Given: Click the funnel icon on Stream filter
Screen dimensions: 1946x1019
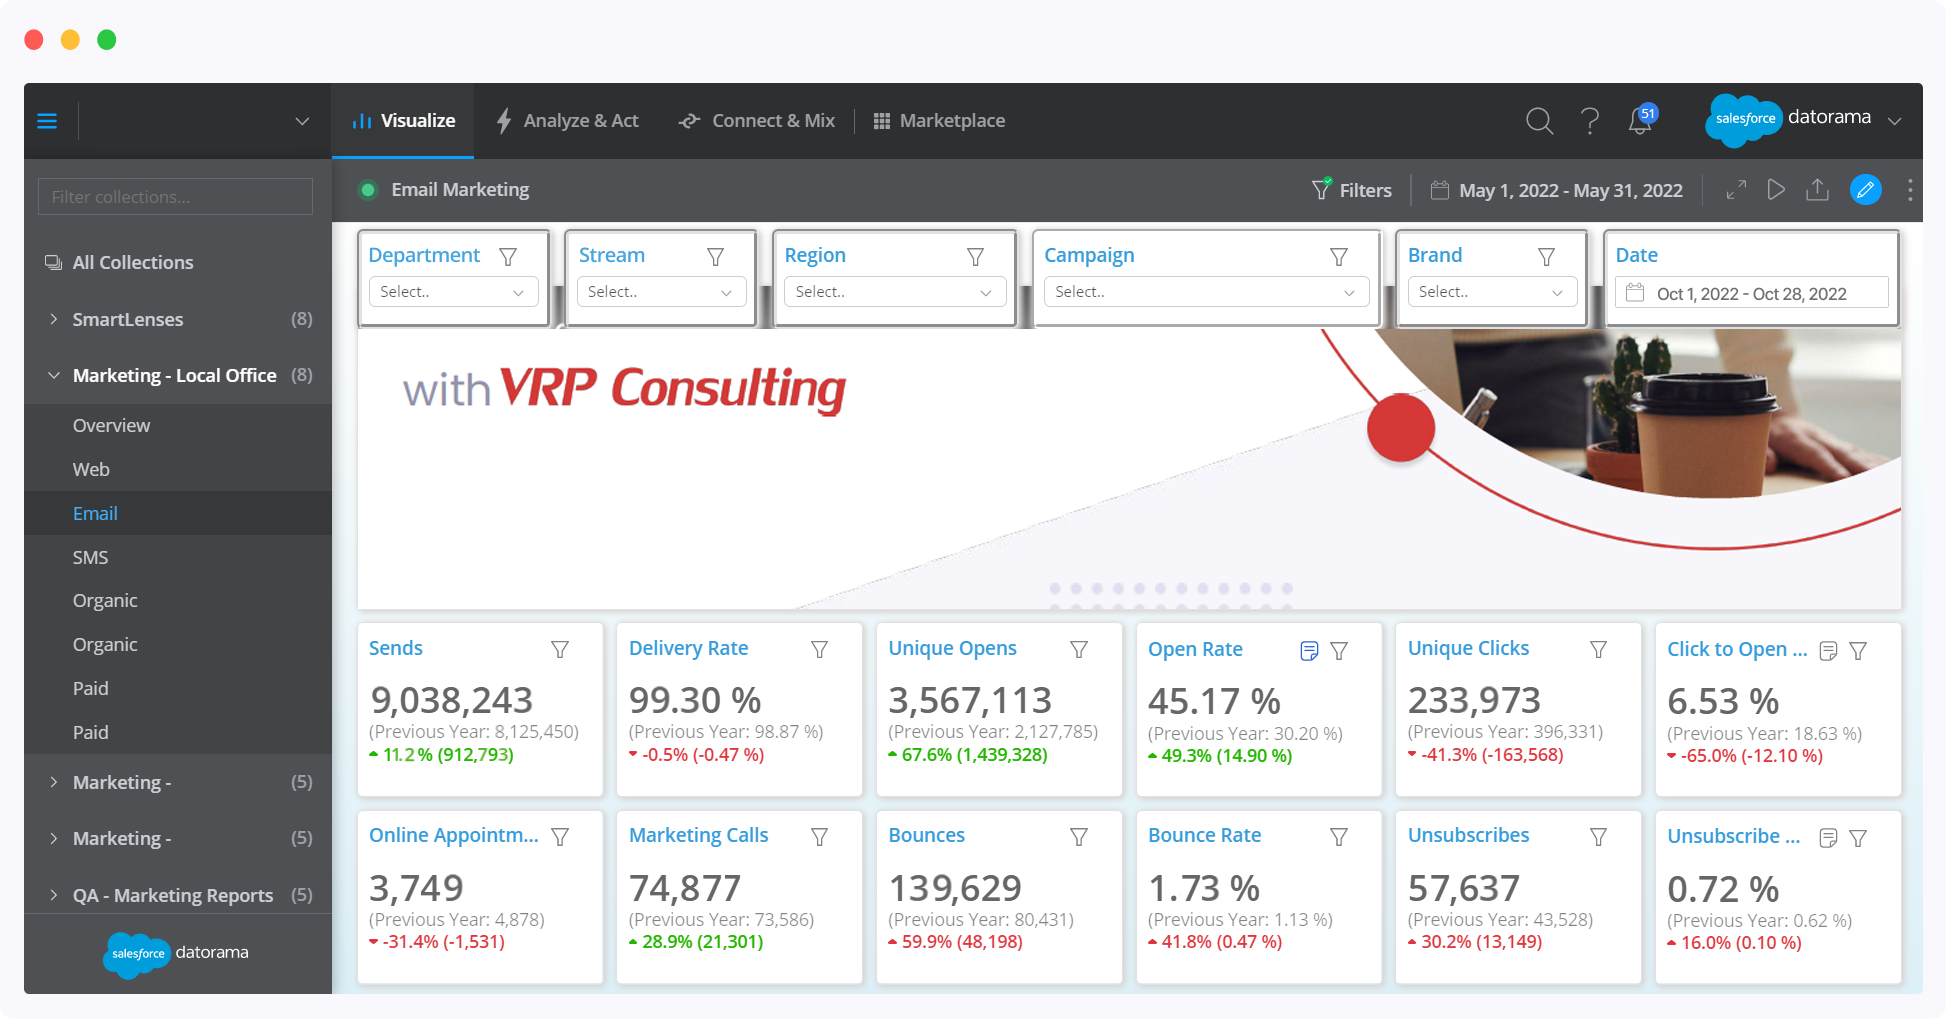Looking at the screenshot, I should (715, 257).
